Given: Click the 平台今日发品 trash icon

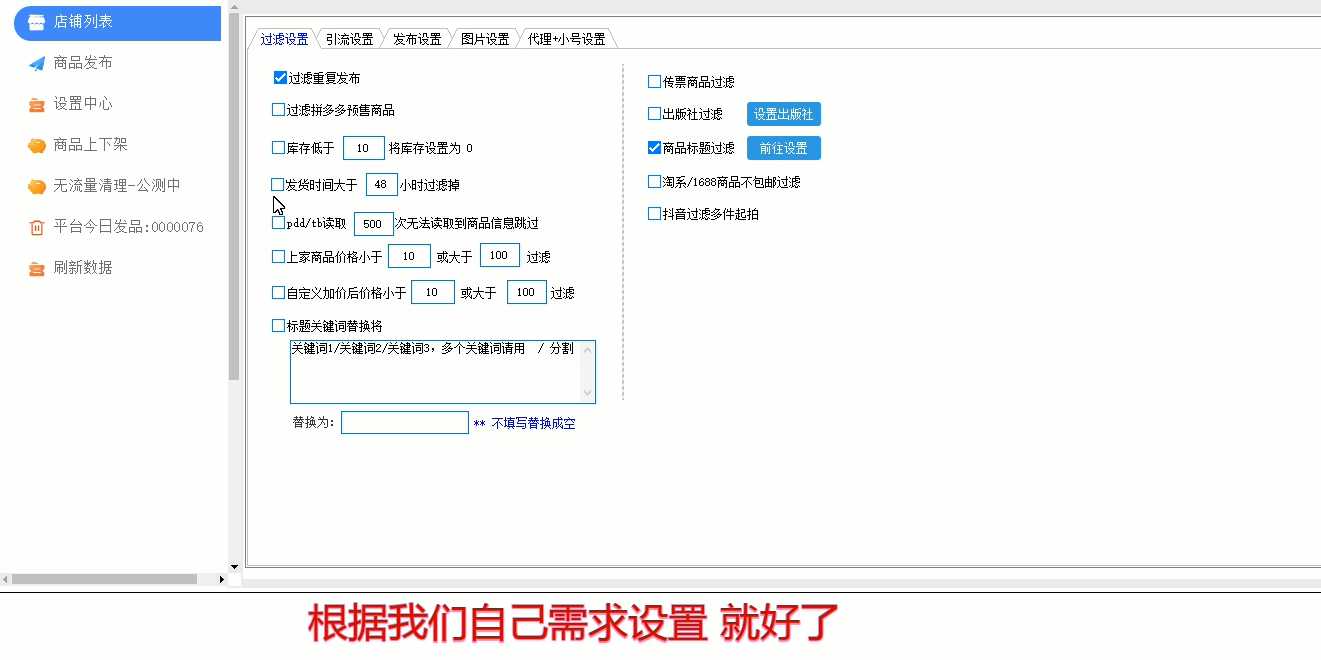Looking at the screenshot, I should pos(37,228).
